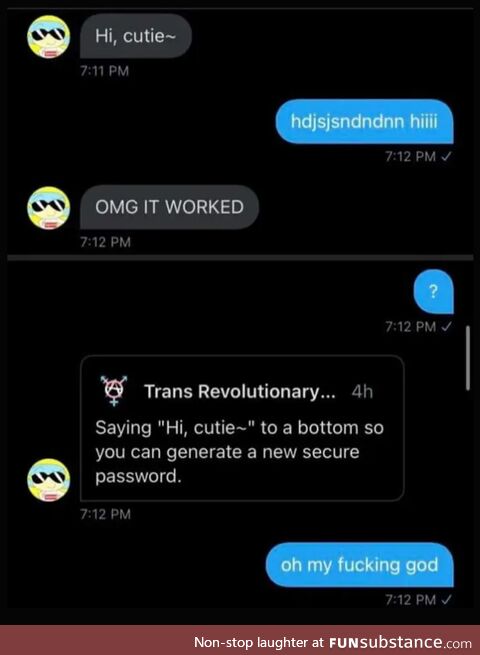Image resolution: width=480 pixels, height=655 pixels.
Task: Select the "hdjsjsndndnn hiiii" message bubble
Action: 364,122
